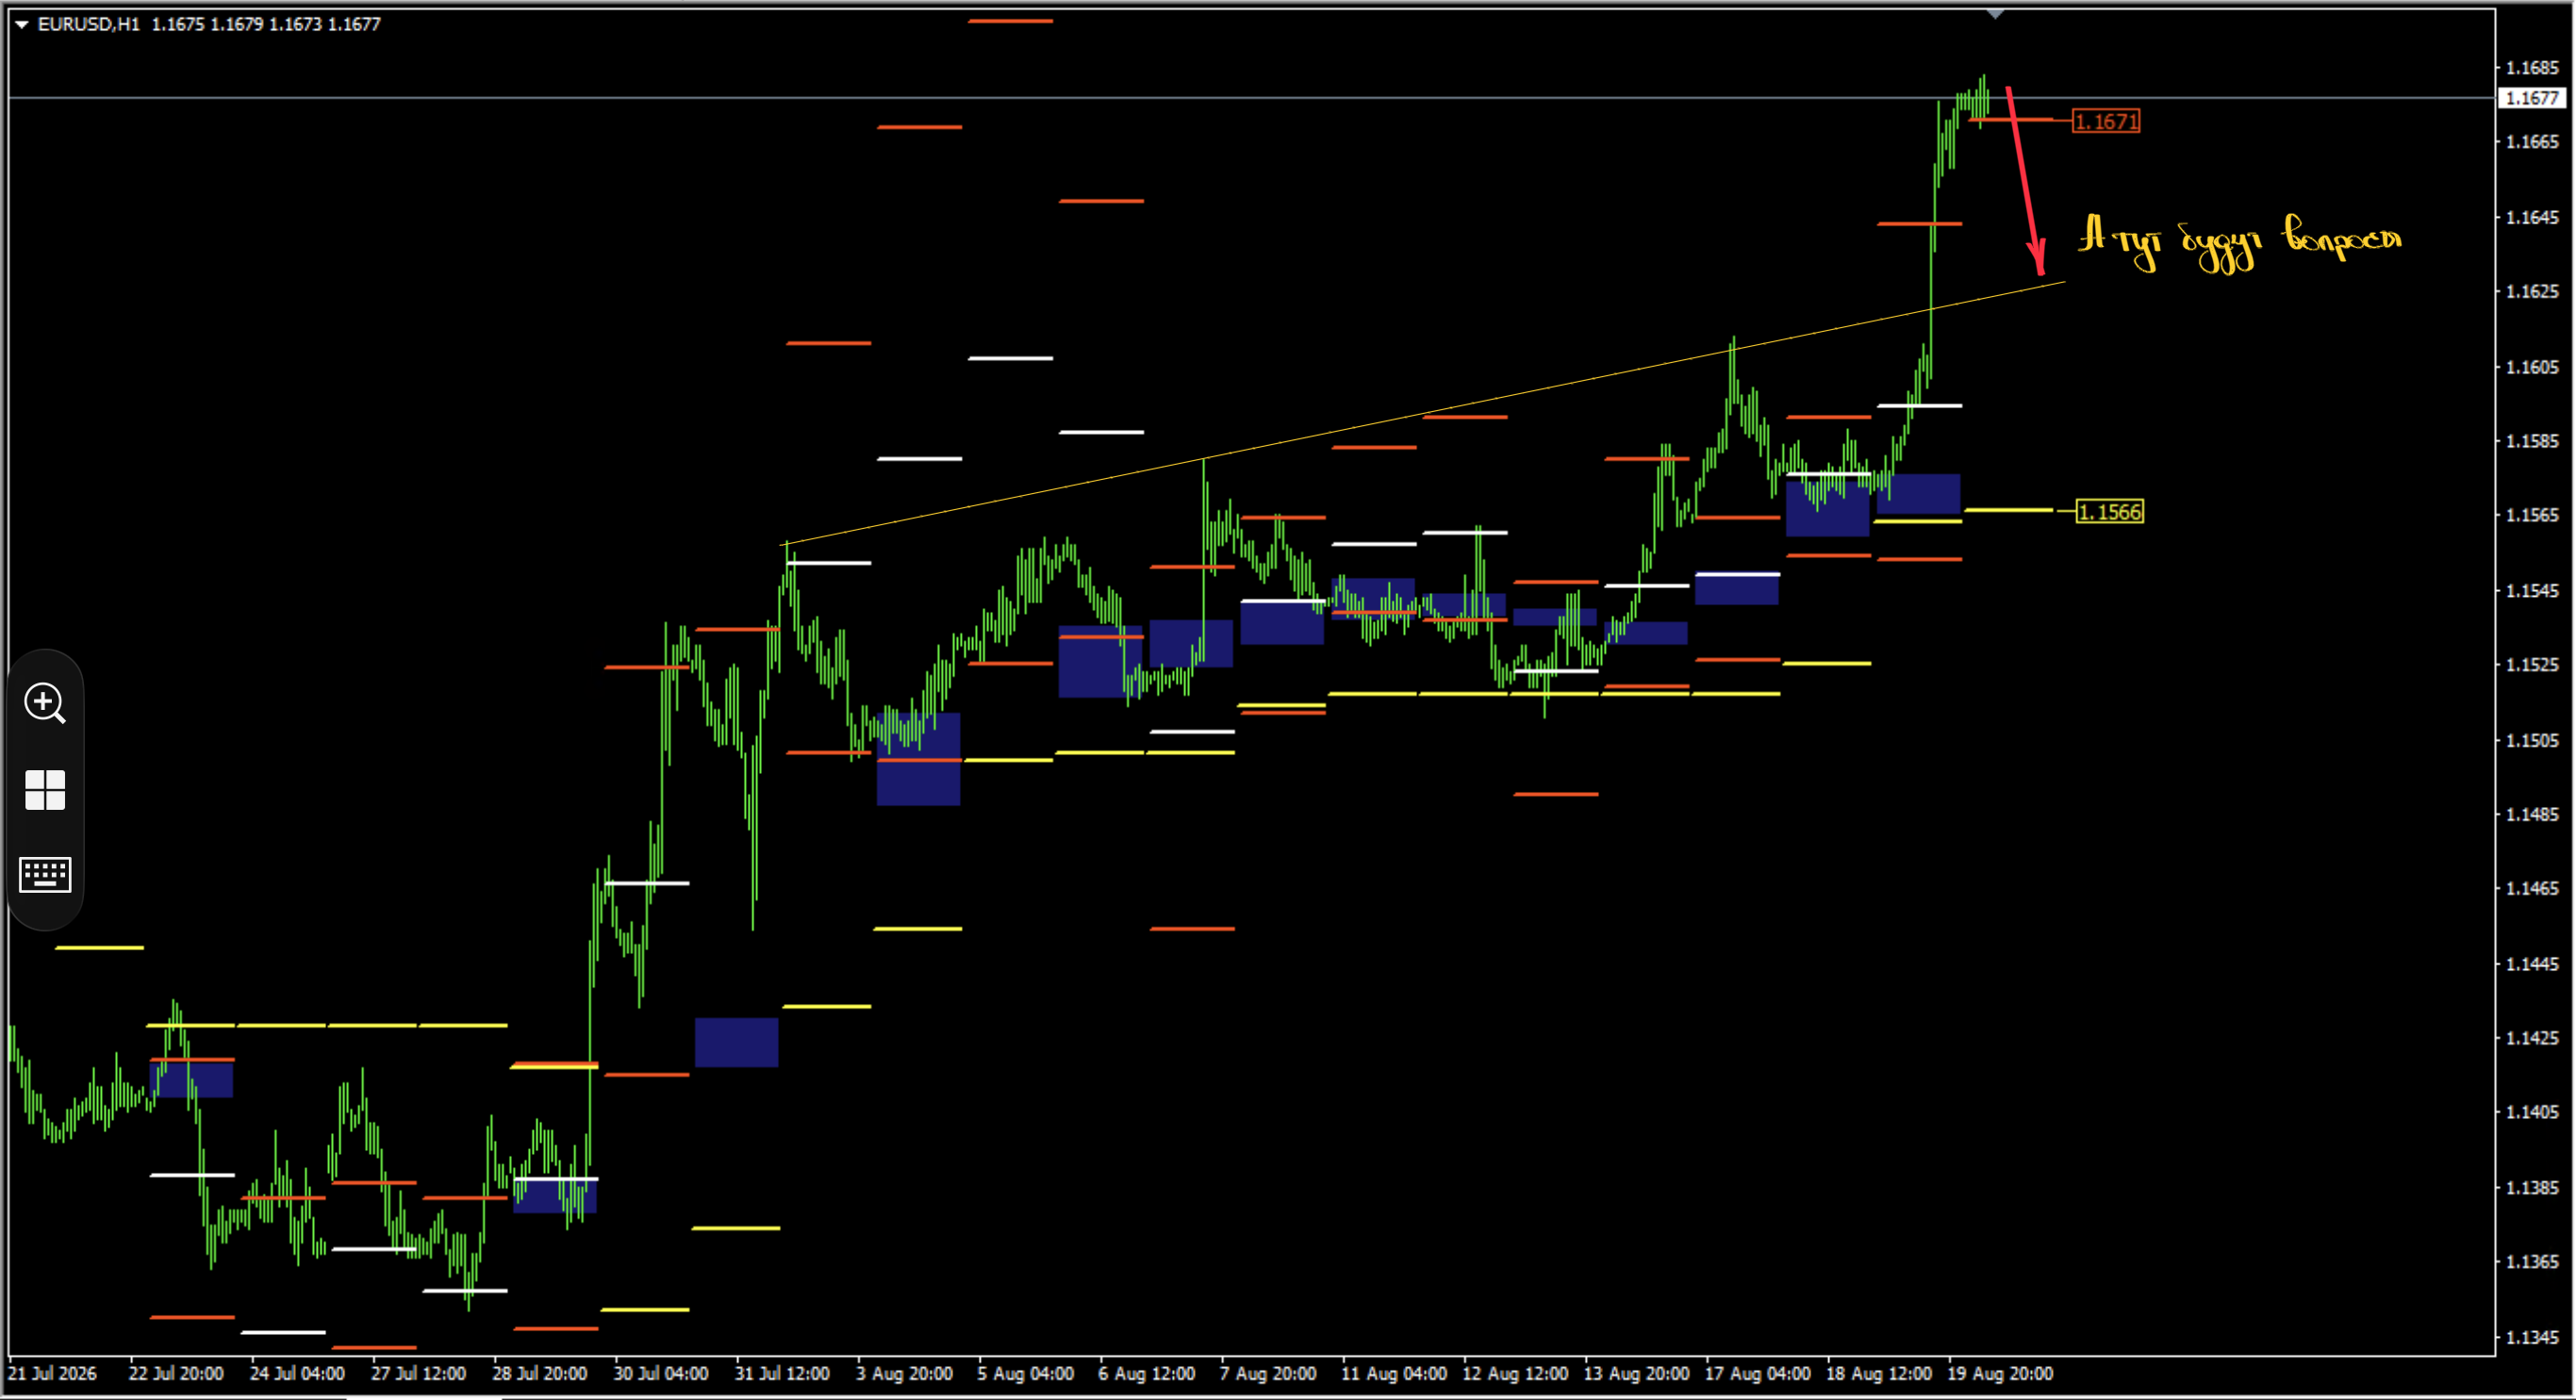The image size is (2576, 1400).
Task: Click the 21 Jul 2026 date label
Action: click(52, 1374)
